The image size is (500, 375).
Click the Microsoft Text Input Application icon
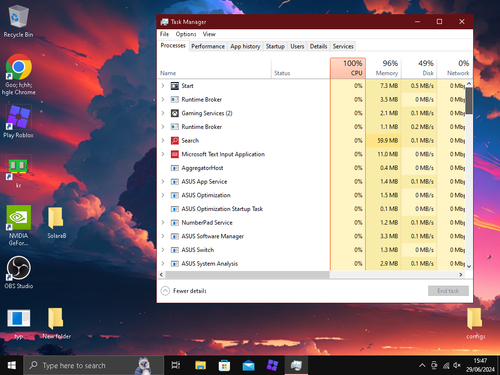tap(175, 154)
